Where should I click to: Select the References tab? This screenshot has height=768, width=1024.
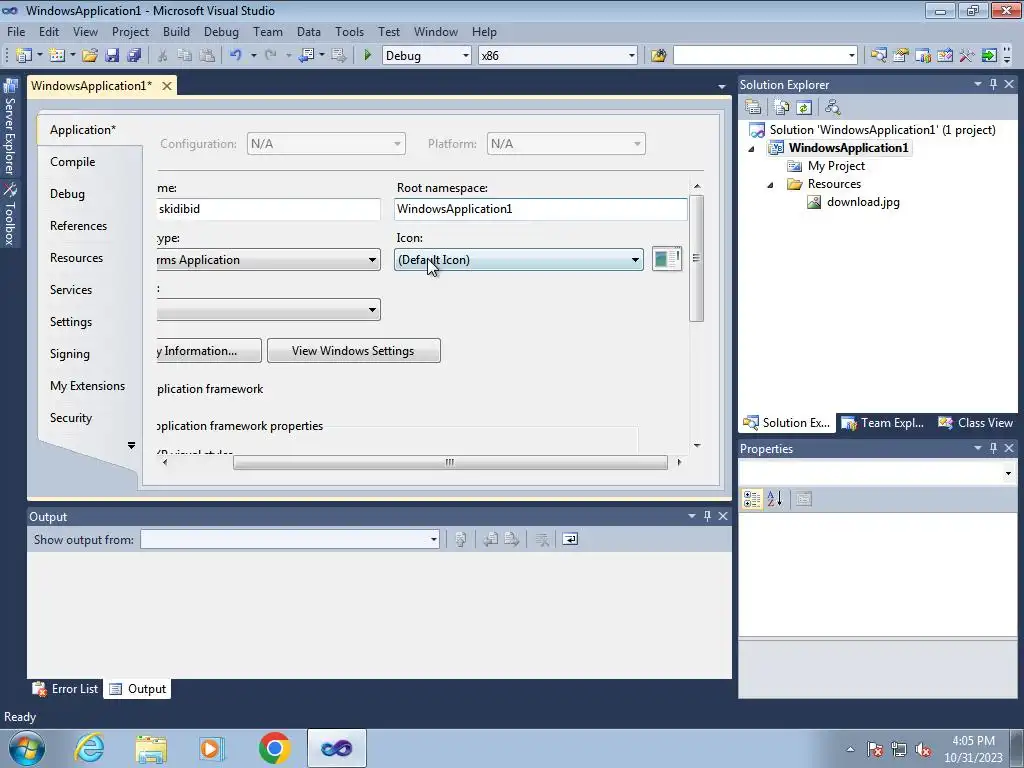[x=78, y=226]
